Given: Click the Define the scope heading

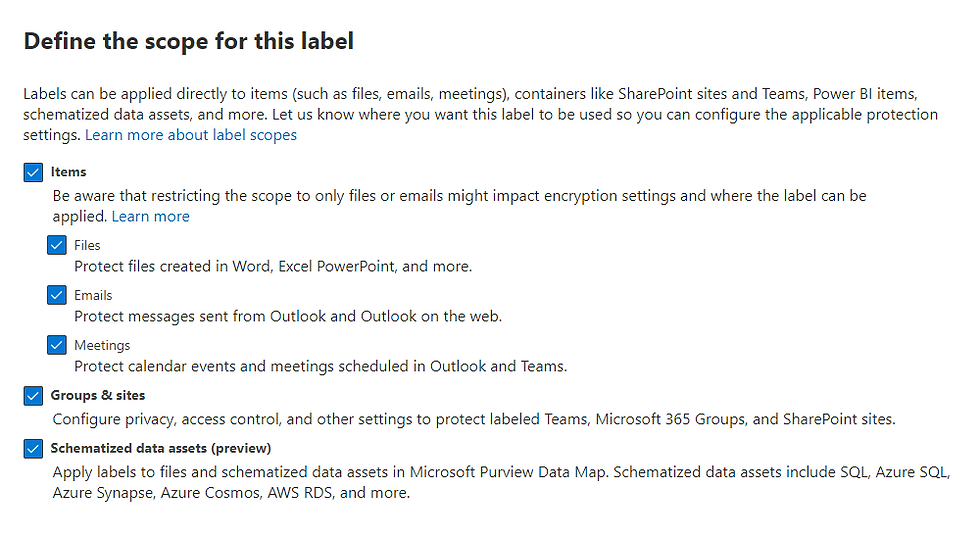Looking at the screenshot, I should point(189,41).
